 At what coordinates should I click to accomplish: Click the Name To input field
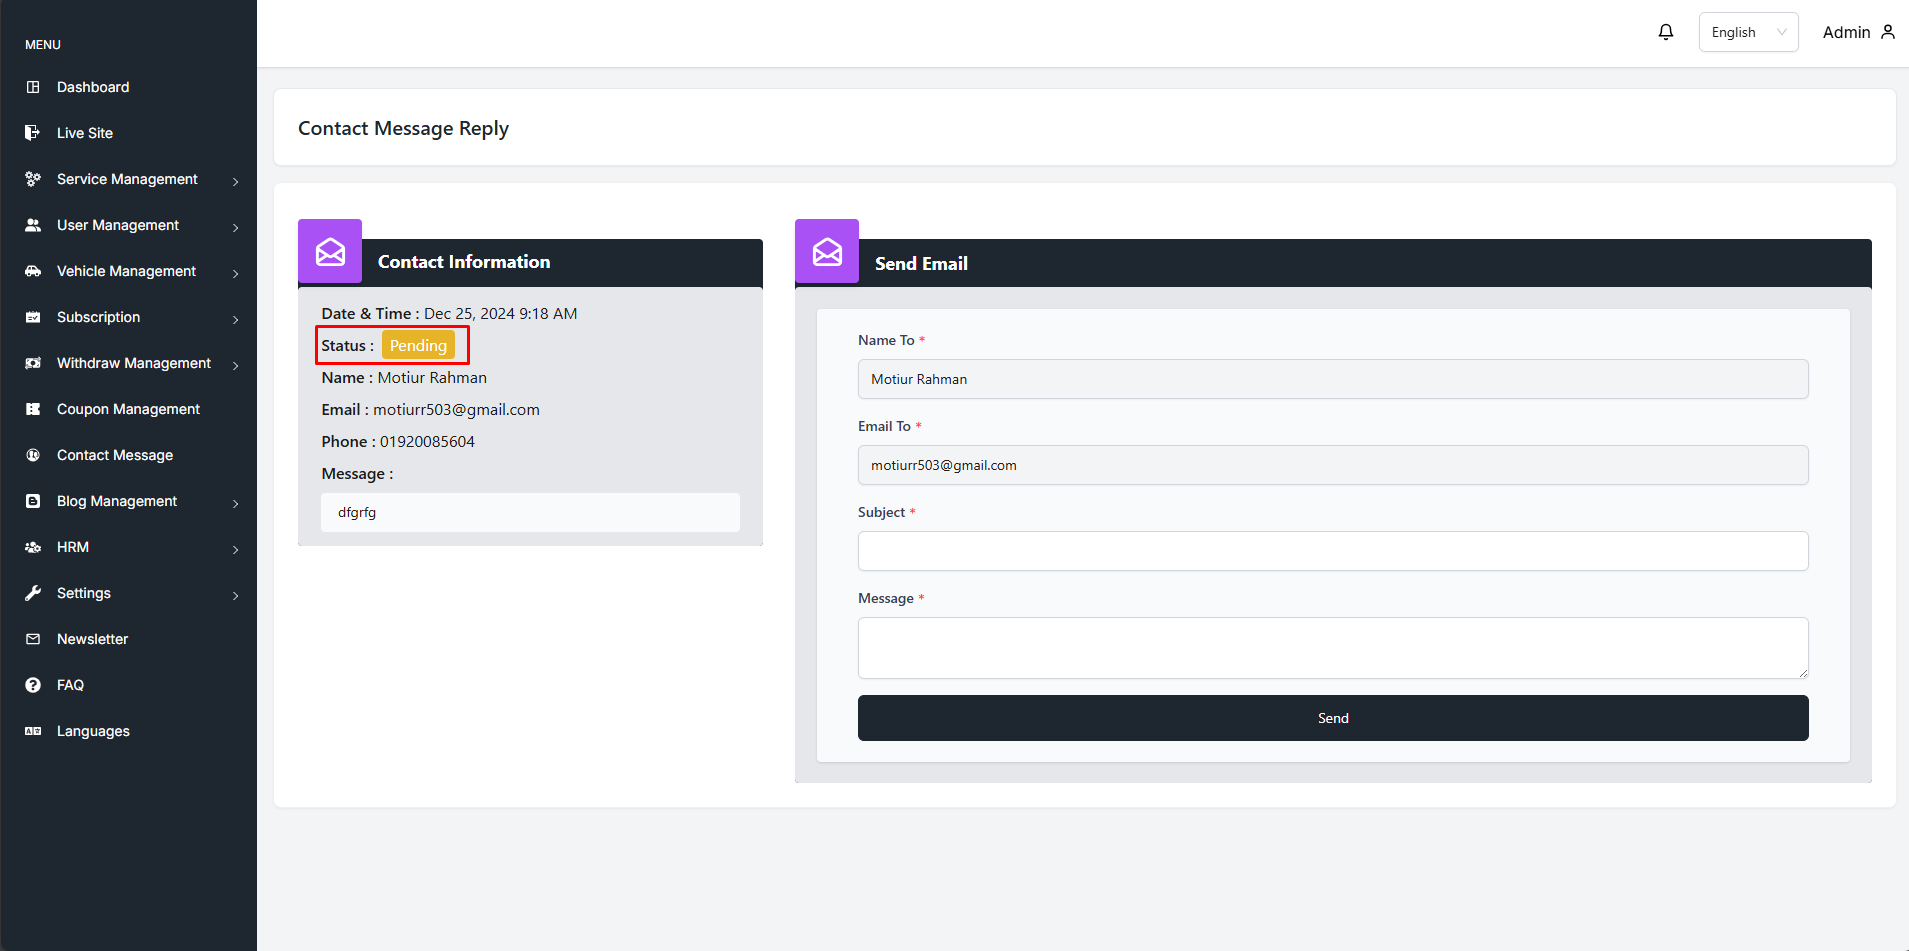[1333, 379]
